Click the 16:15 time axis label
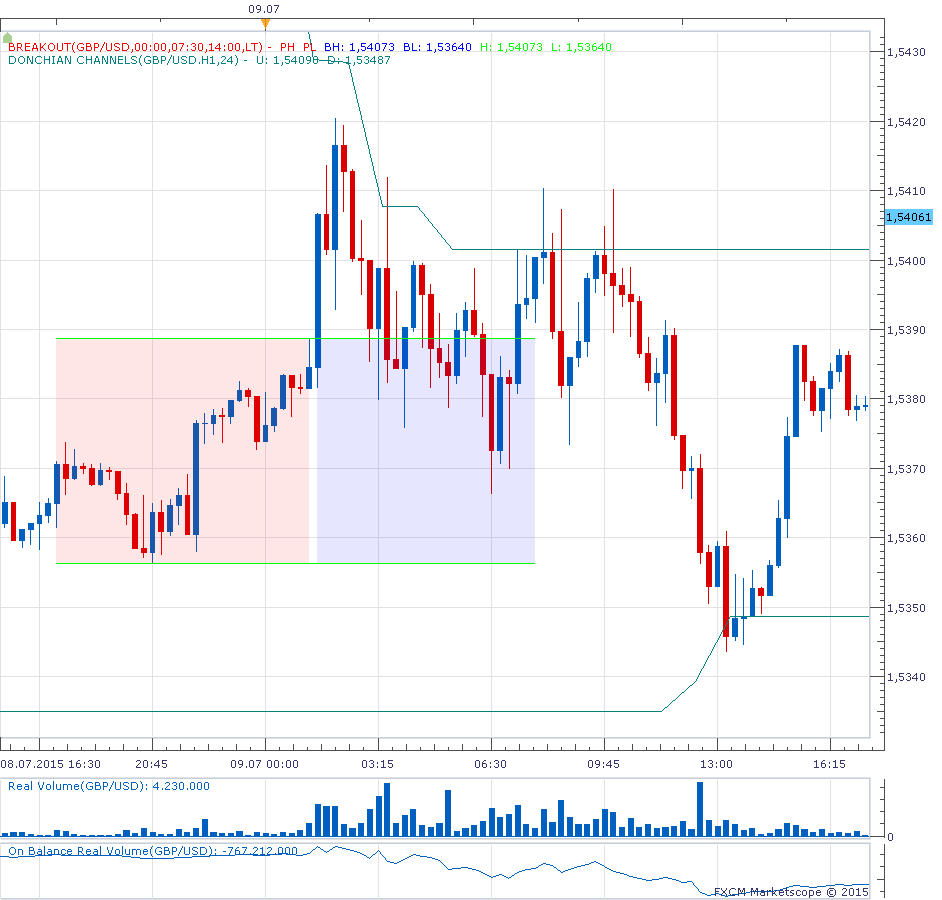This screenshot has width=942, height=900. pos(830,764)
